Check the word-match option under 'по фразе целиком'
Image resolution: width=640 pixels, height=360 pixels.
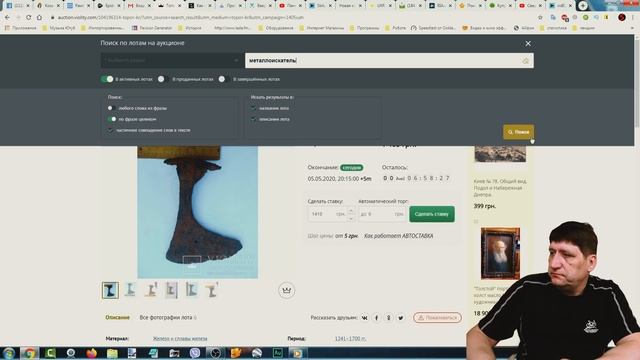[x=110, y=130]
